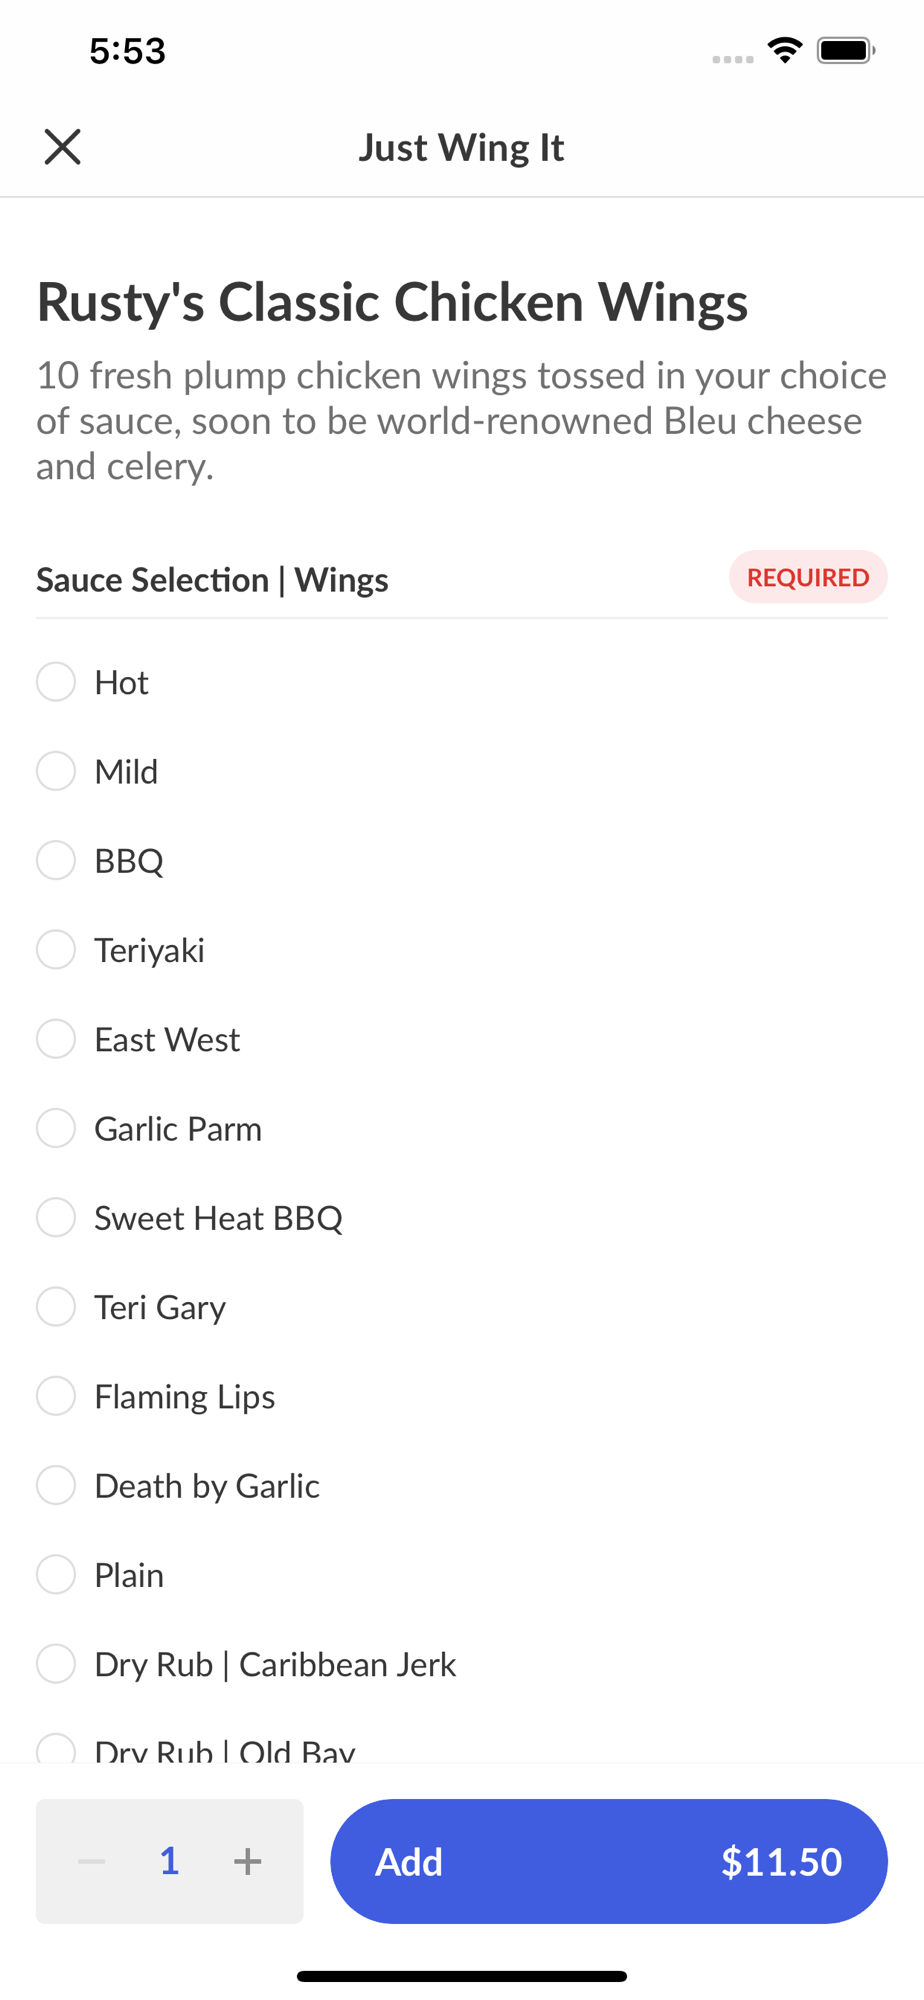Viewport: 924px width, 2000px height.
Task: Choose the Teri Gary sauce
Action: point(56,1307)
